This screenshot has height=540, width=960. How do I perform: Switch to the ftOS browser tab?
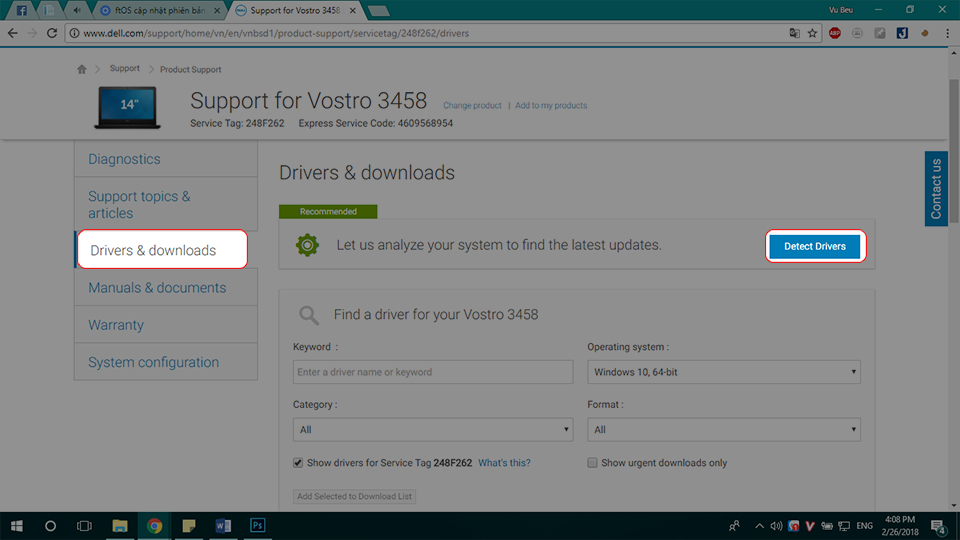coord(159,10)
